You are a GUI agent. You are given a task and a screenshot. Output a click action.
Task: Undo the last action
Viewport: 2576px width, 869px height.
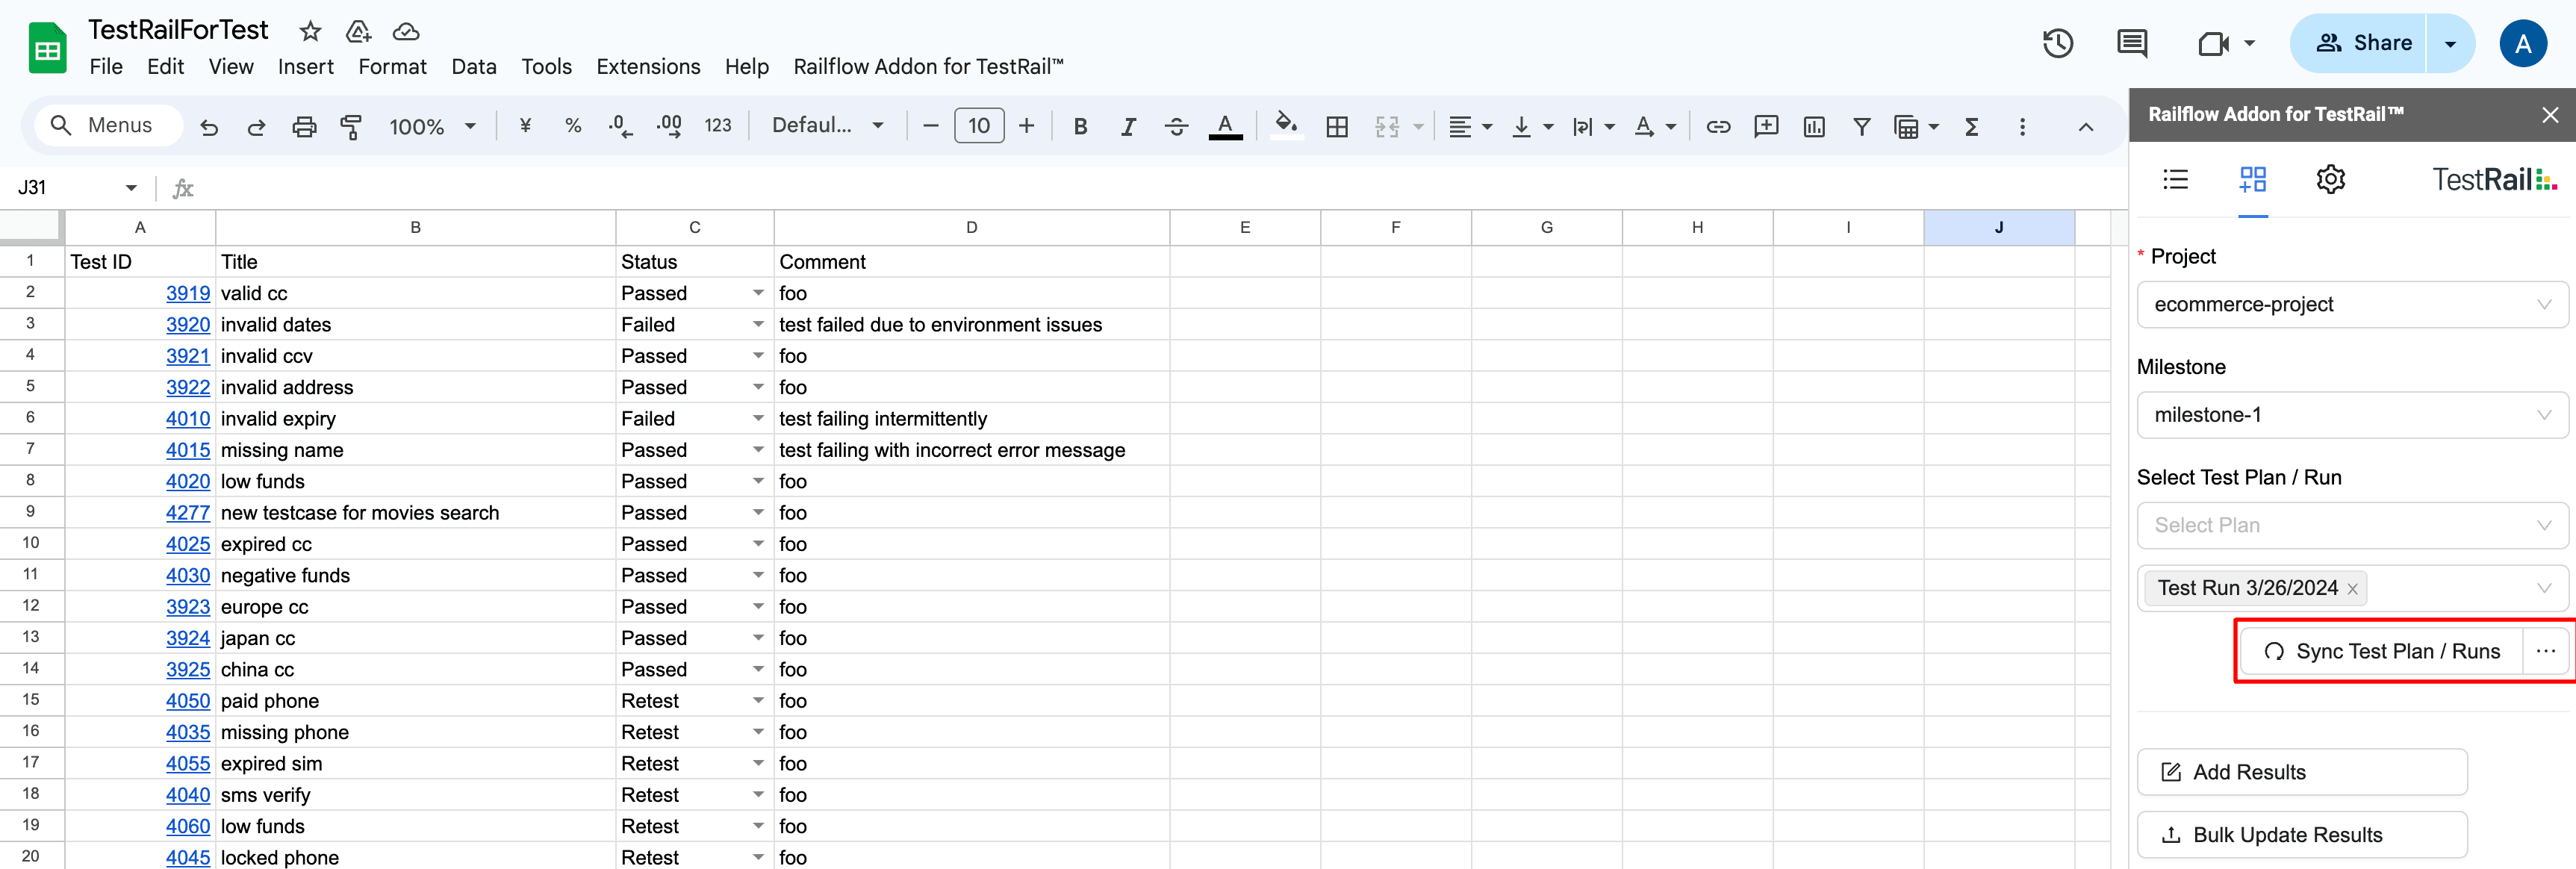pyautogui.click(x=209, y=126)
